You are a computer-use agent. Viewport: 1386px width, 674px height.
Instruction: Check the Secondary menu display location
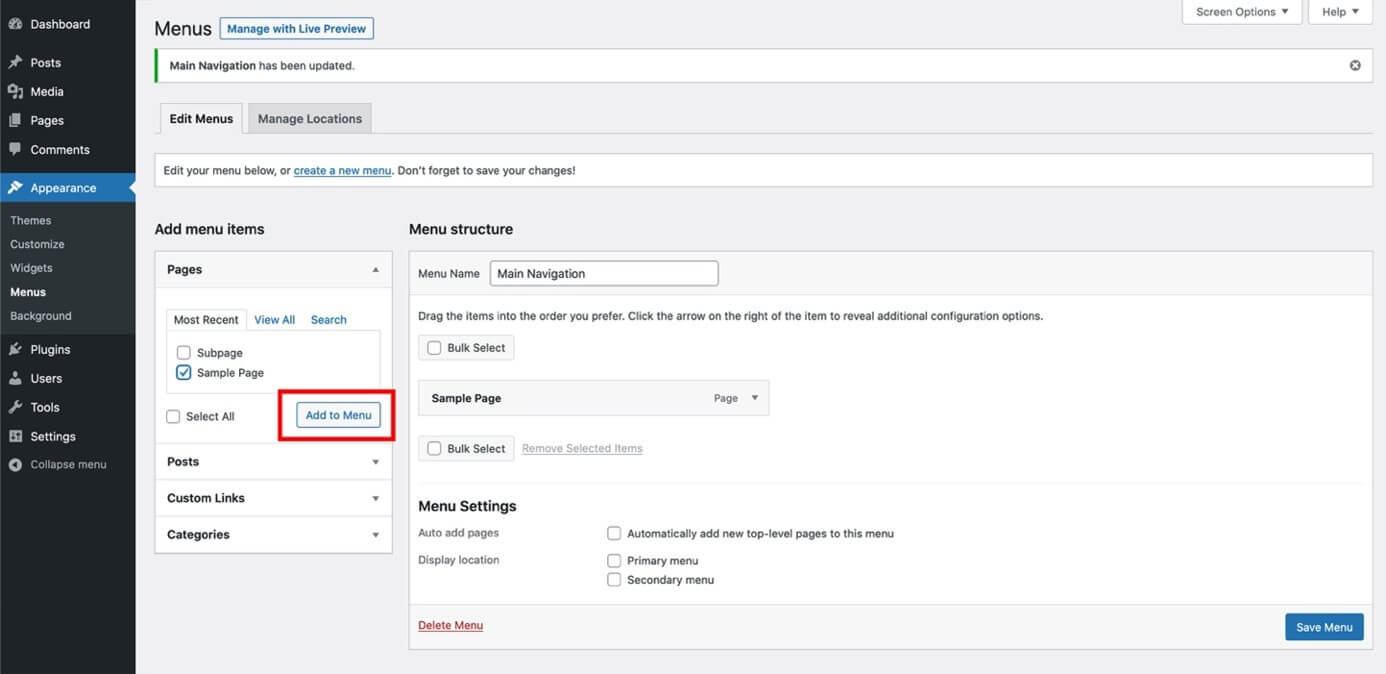[614, 580]
